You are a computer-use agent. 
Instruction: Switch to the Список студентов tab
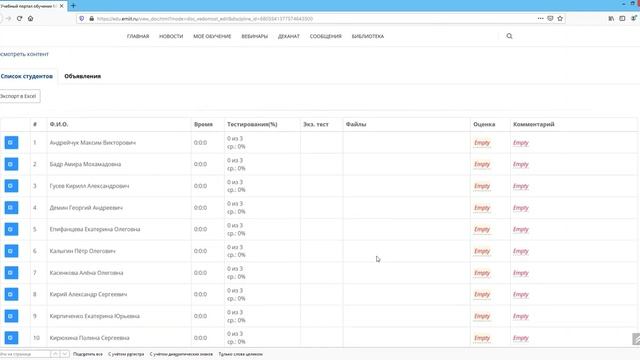tap(27, 76)
